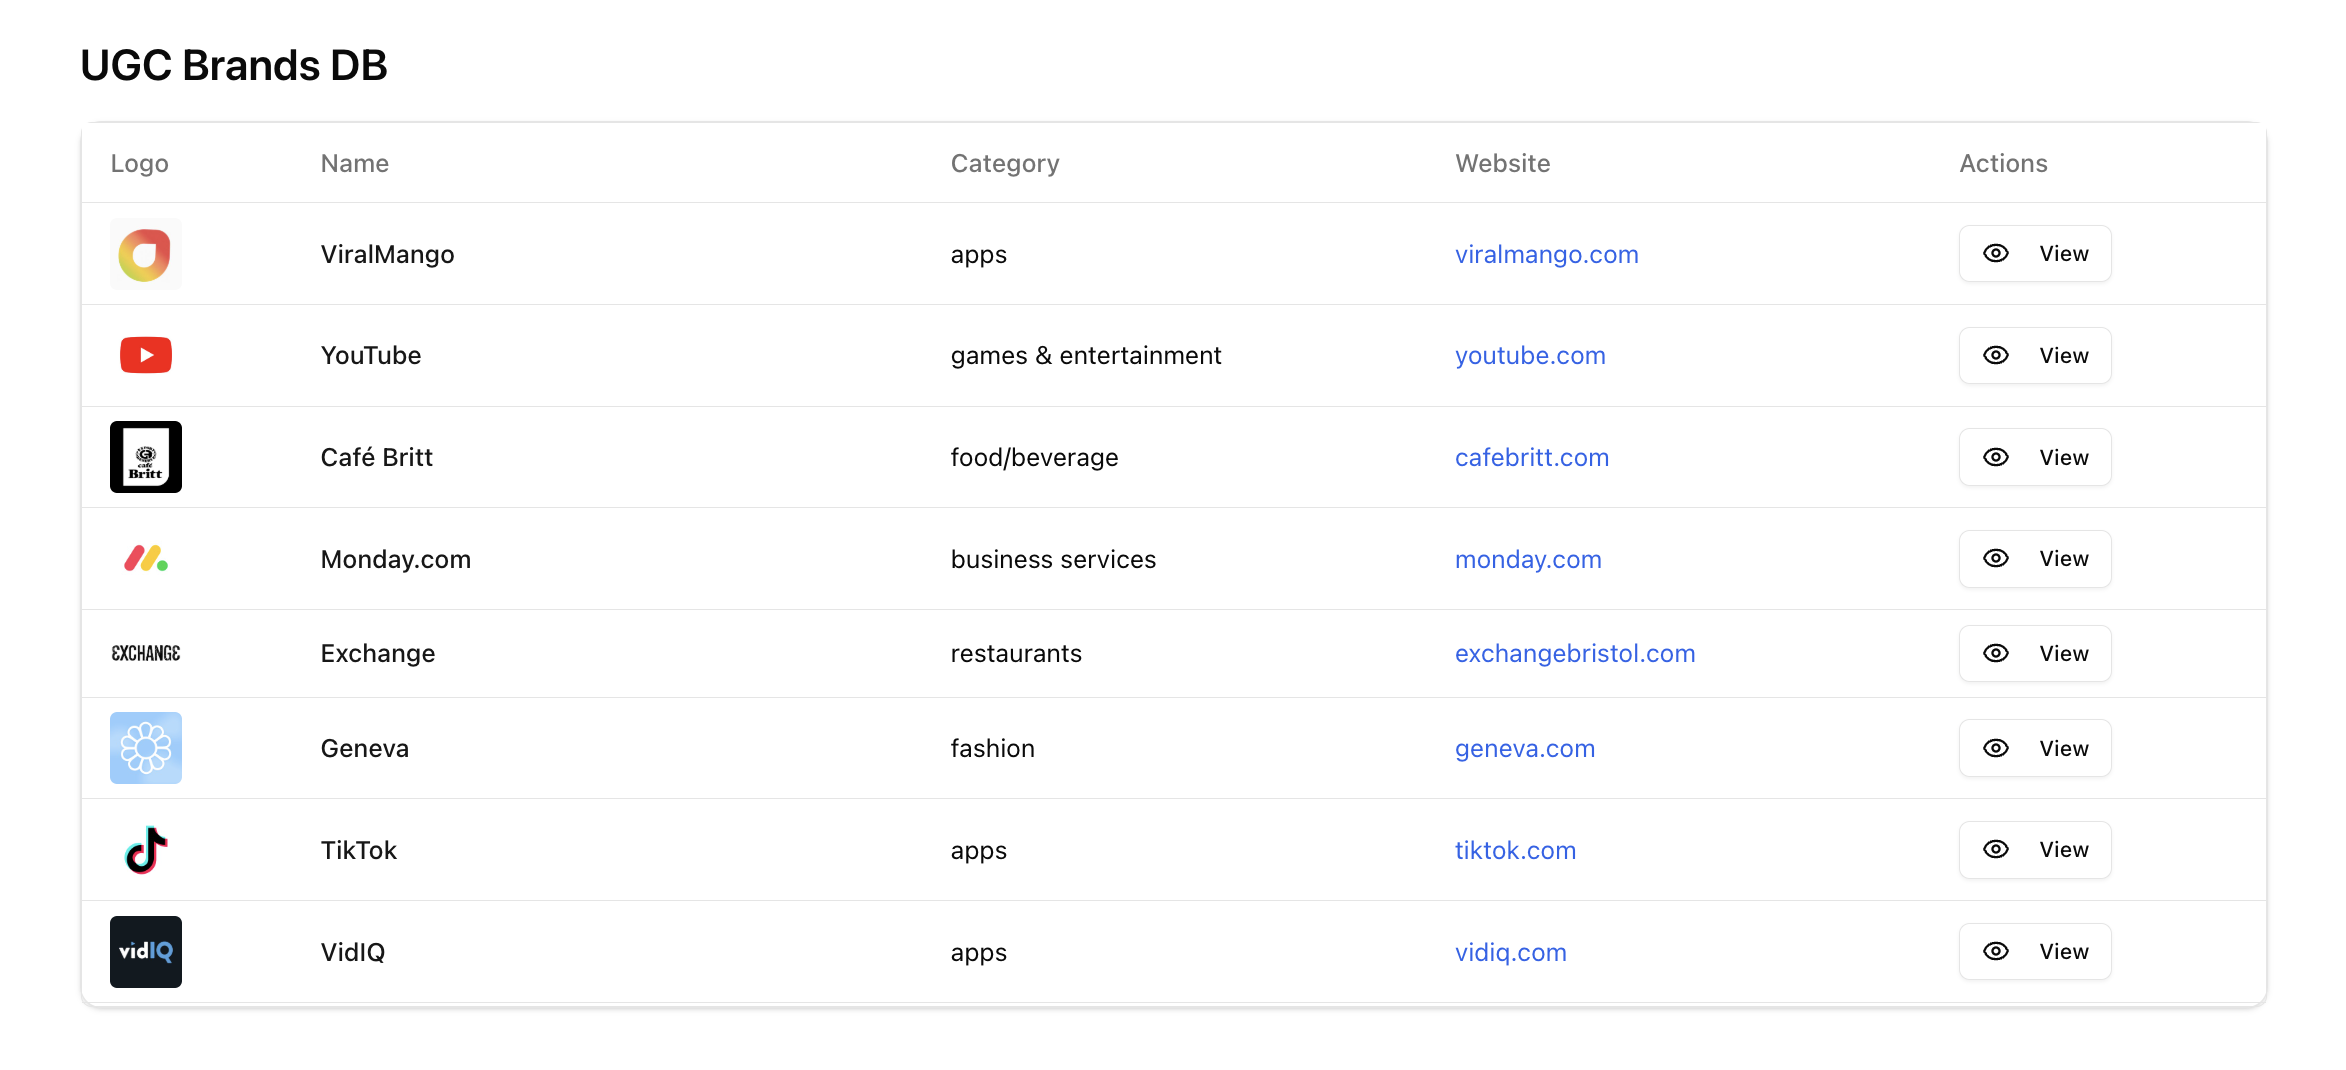Open the cafebritt.com link
The image size is (2346, 1070).
click(1531, 457)
